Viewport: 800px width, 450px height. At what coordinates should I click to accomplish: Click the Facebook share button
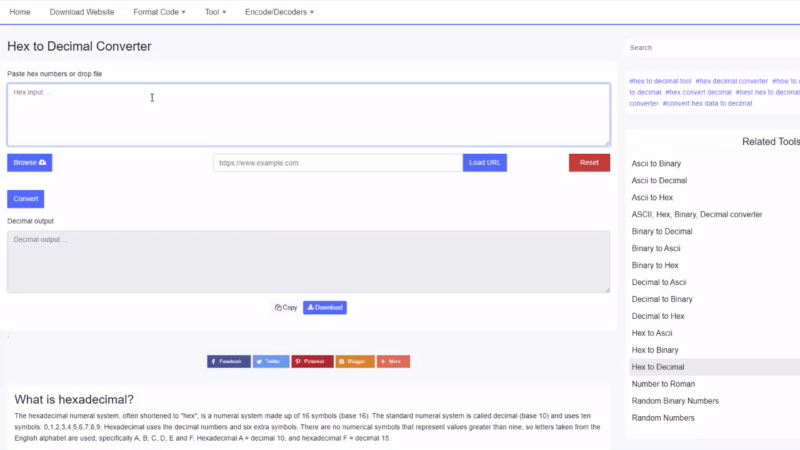point(228,361)
